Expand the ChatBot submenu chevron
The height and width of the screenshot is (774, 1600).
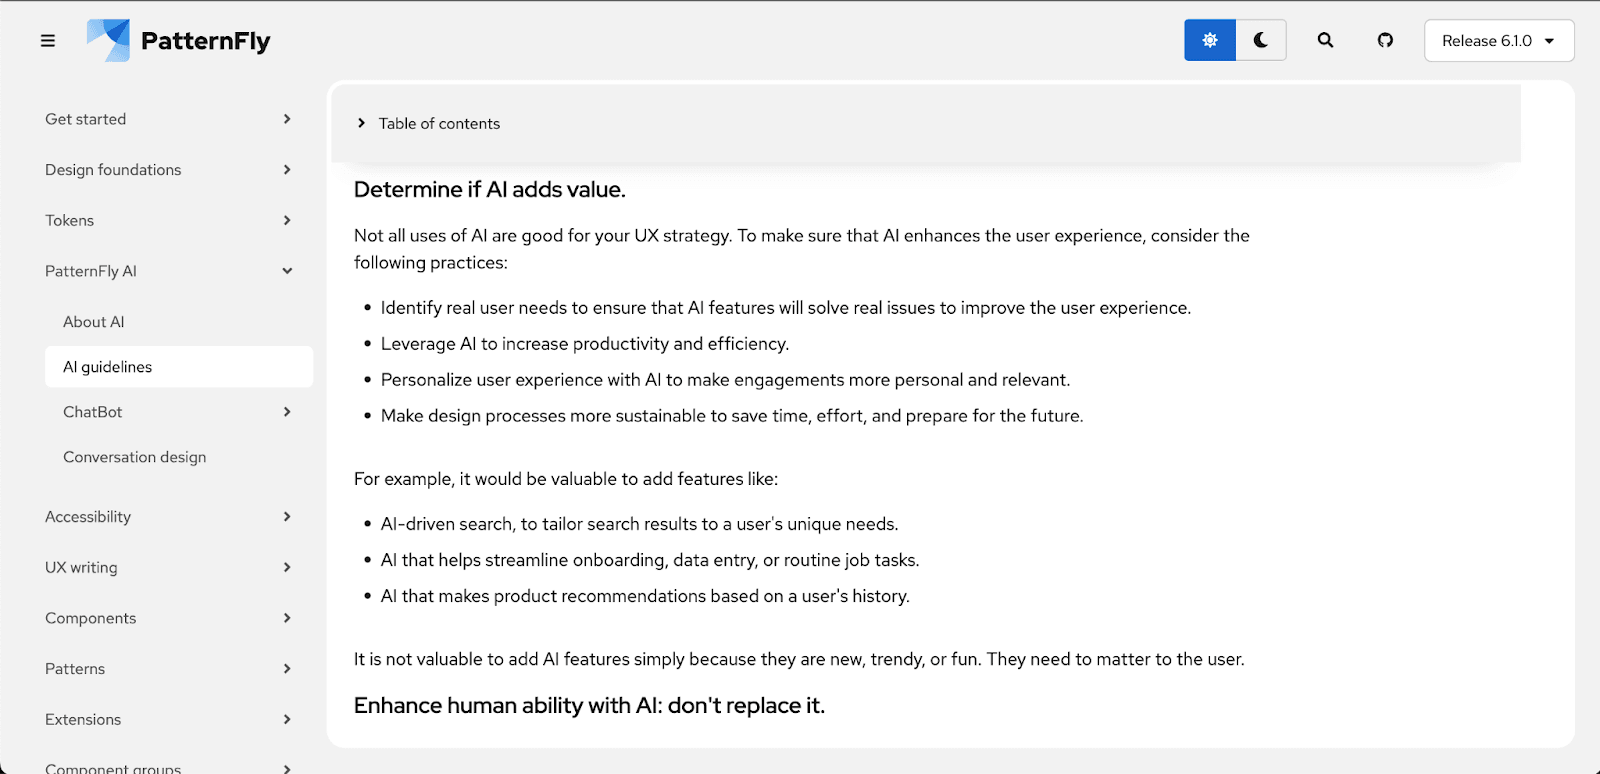click(x=287, y=412)
